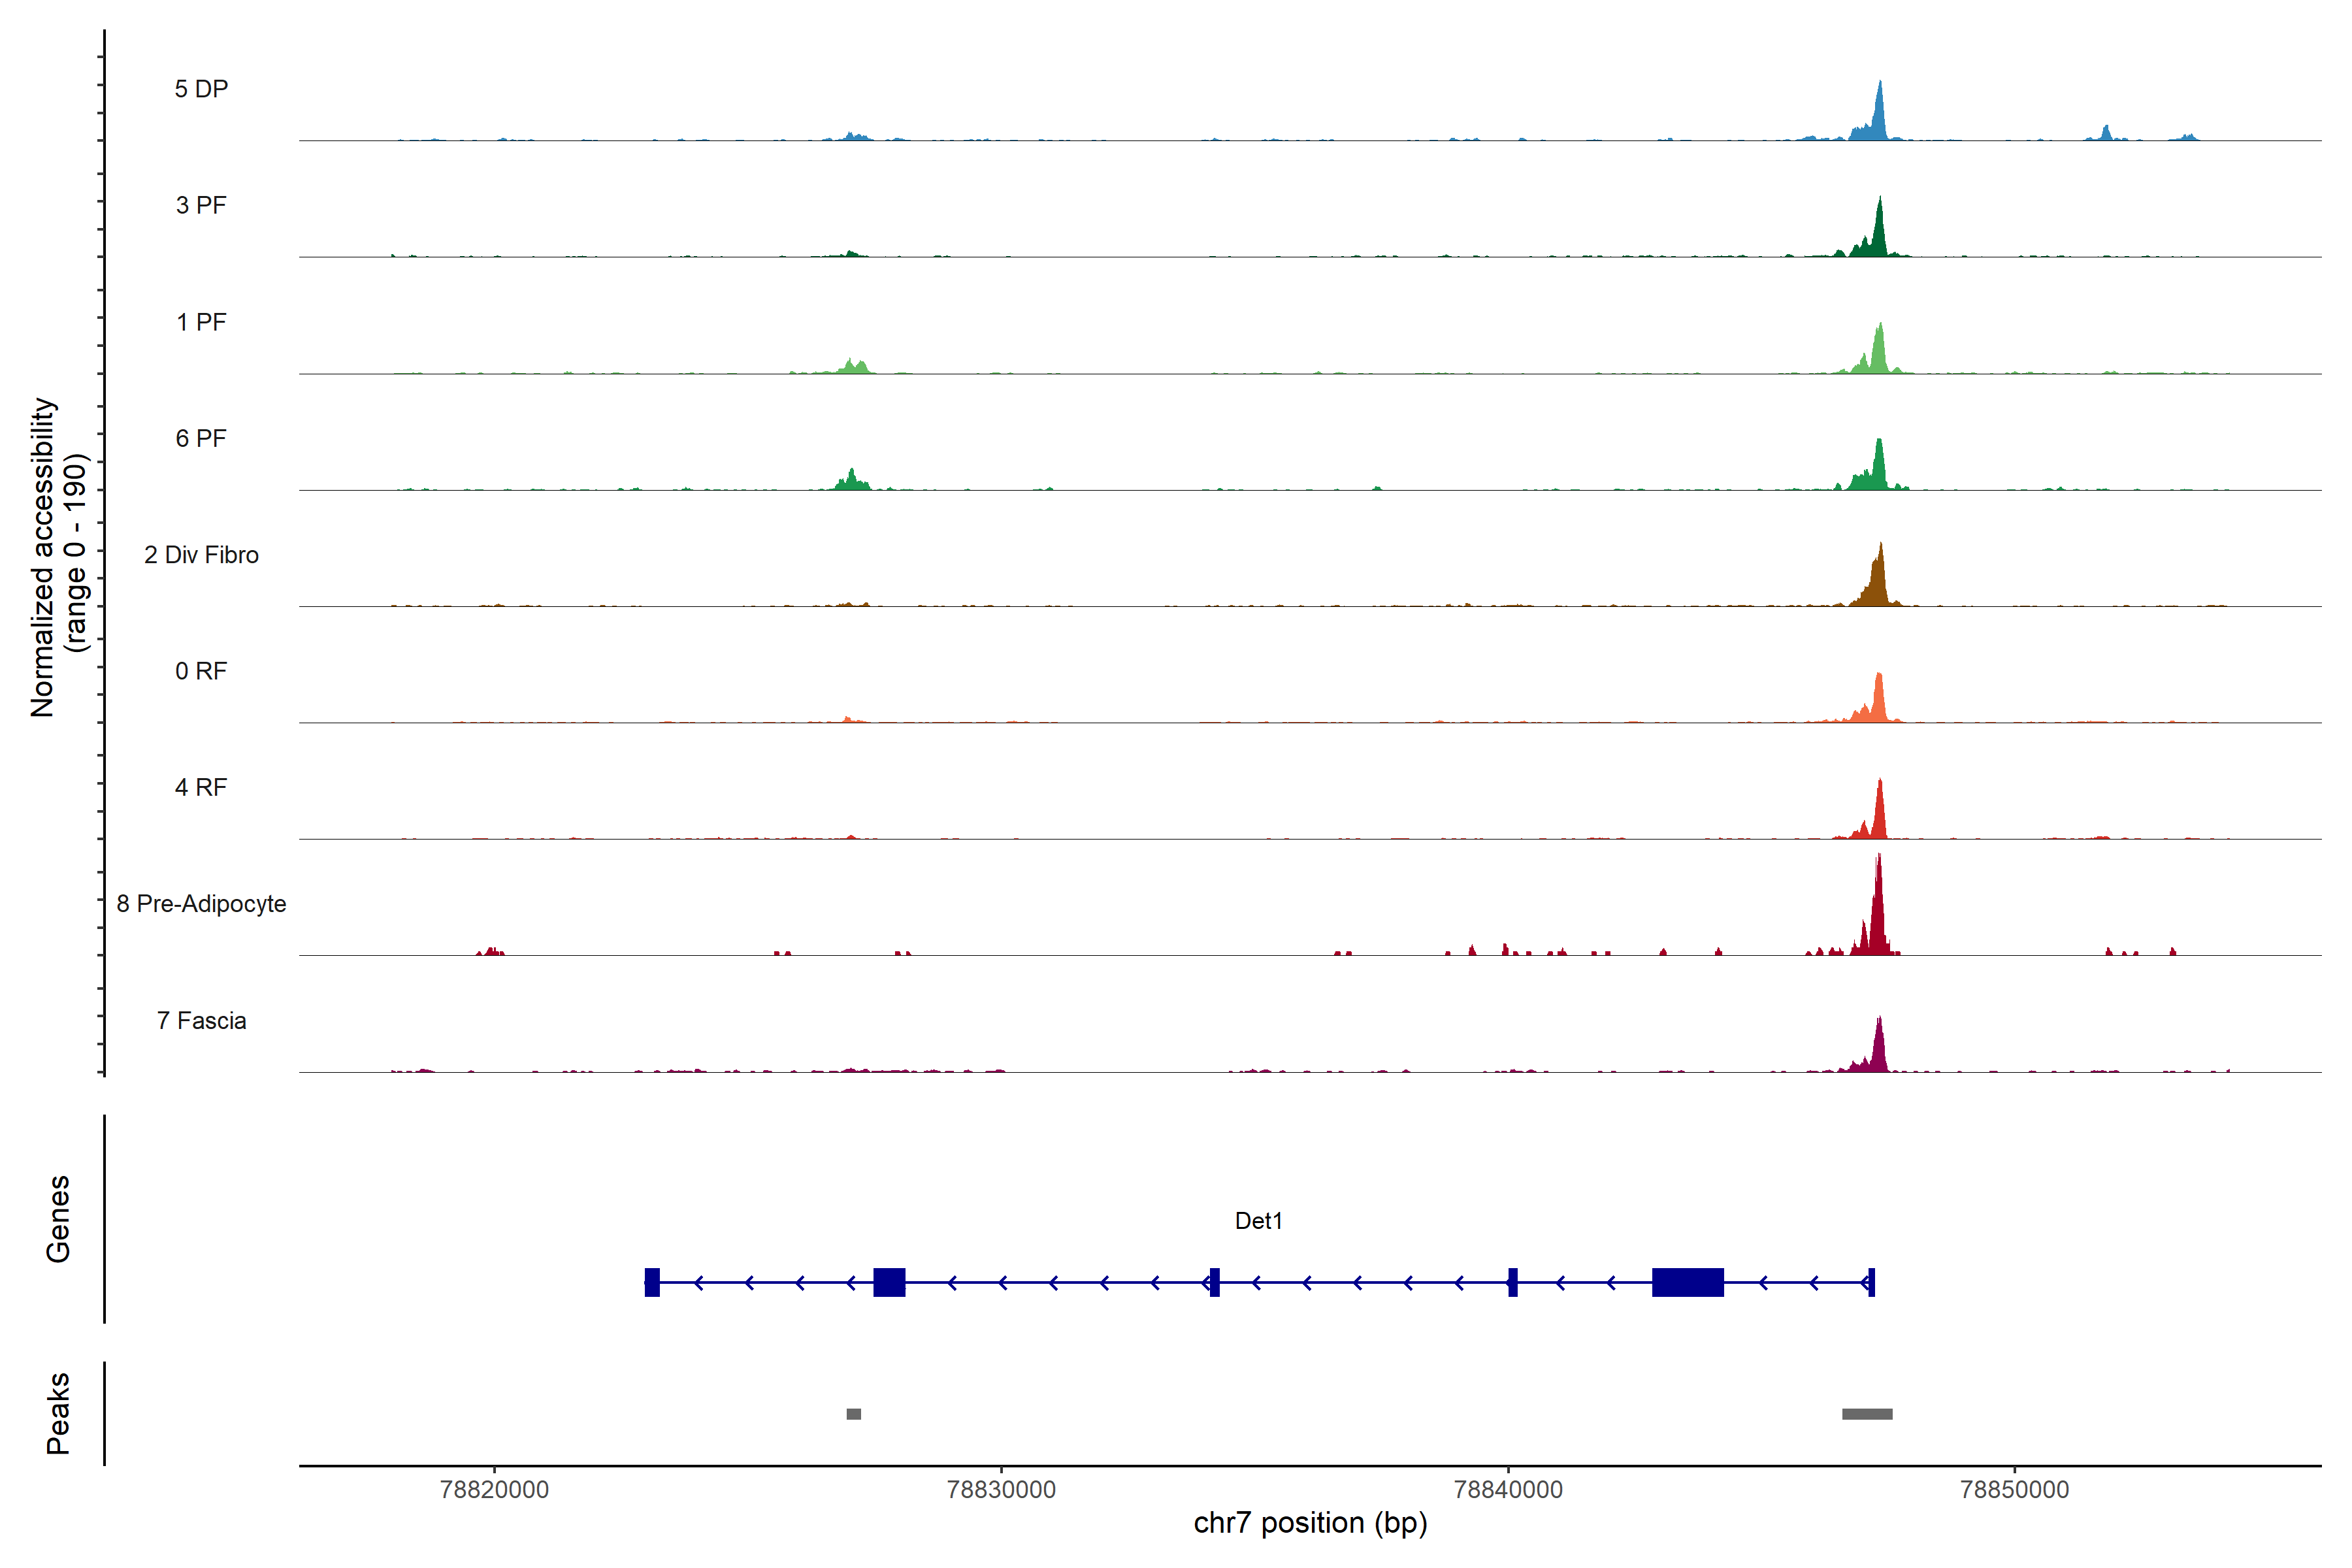Click the chr7 position axis title
The height and width of the screenshot is (1568, 2352).
1310,1523
